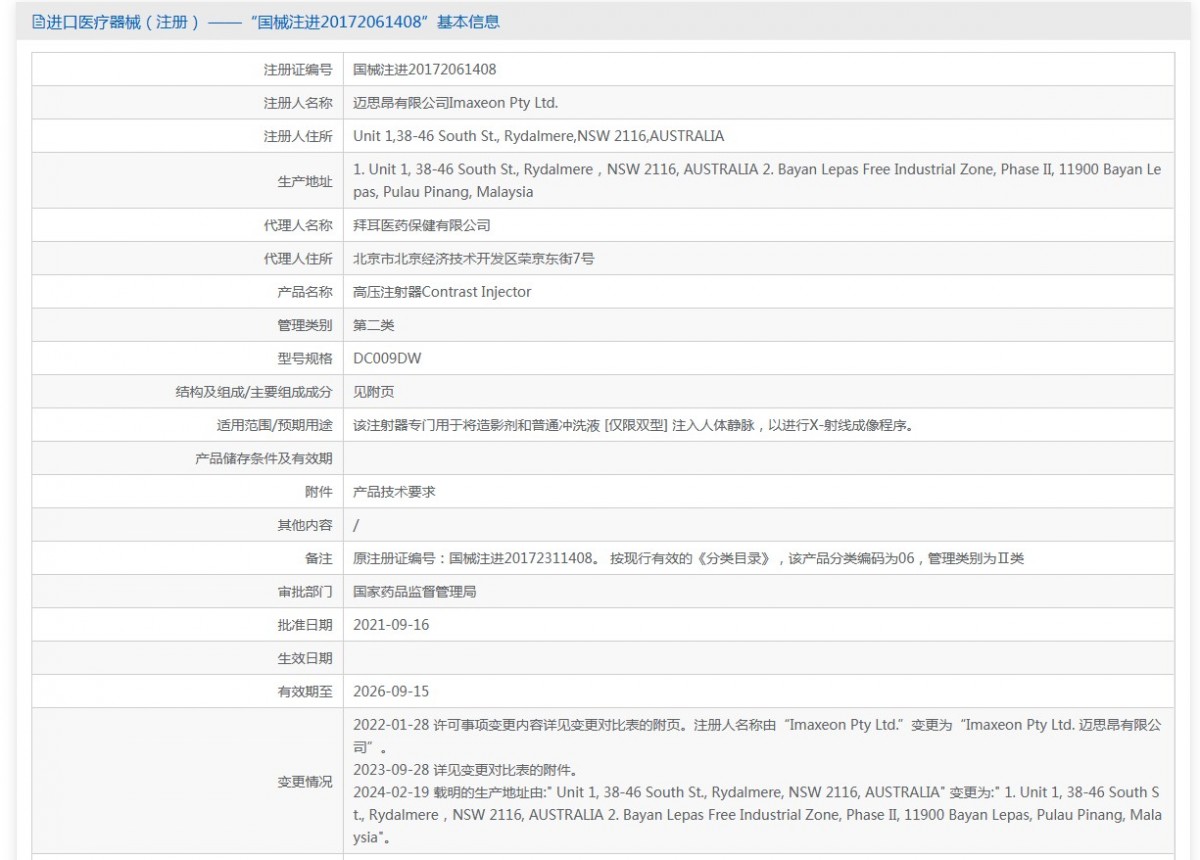The height and width of the screenshot is (860, 1200).
Task: Select the production address with Bayan Lepas Free Industrial Zone
Action: (x=757, y=180)
